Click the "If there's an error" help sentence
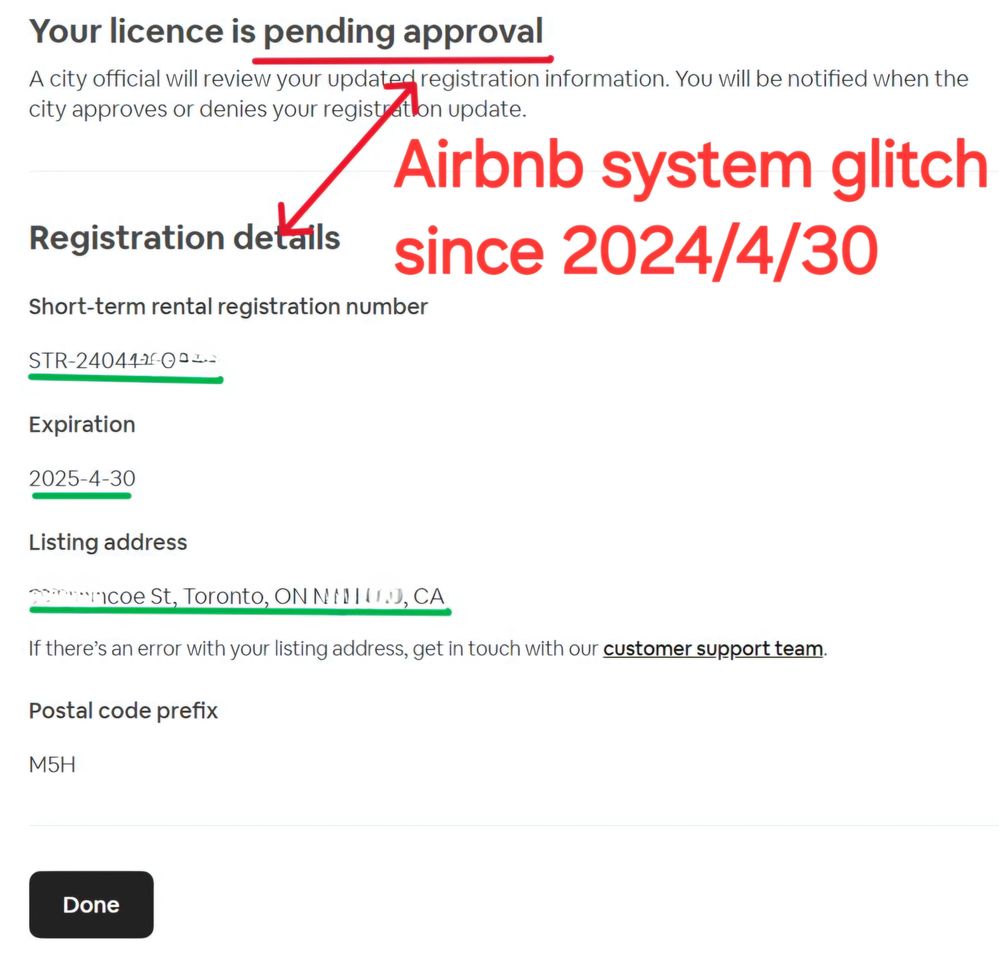Image resolution: width=999 pixels, height=961 pixels. pos(314,649)
